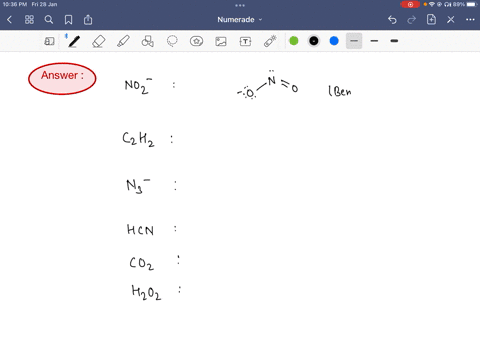Screen dimensions: 480x360
Task: Close the editing toolbar with X
Action: [x=451, y=20]
